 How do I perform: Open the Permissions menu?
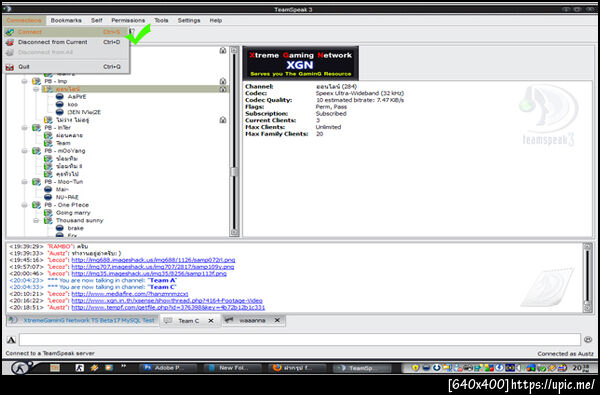[128, 20]
